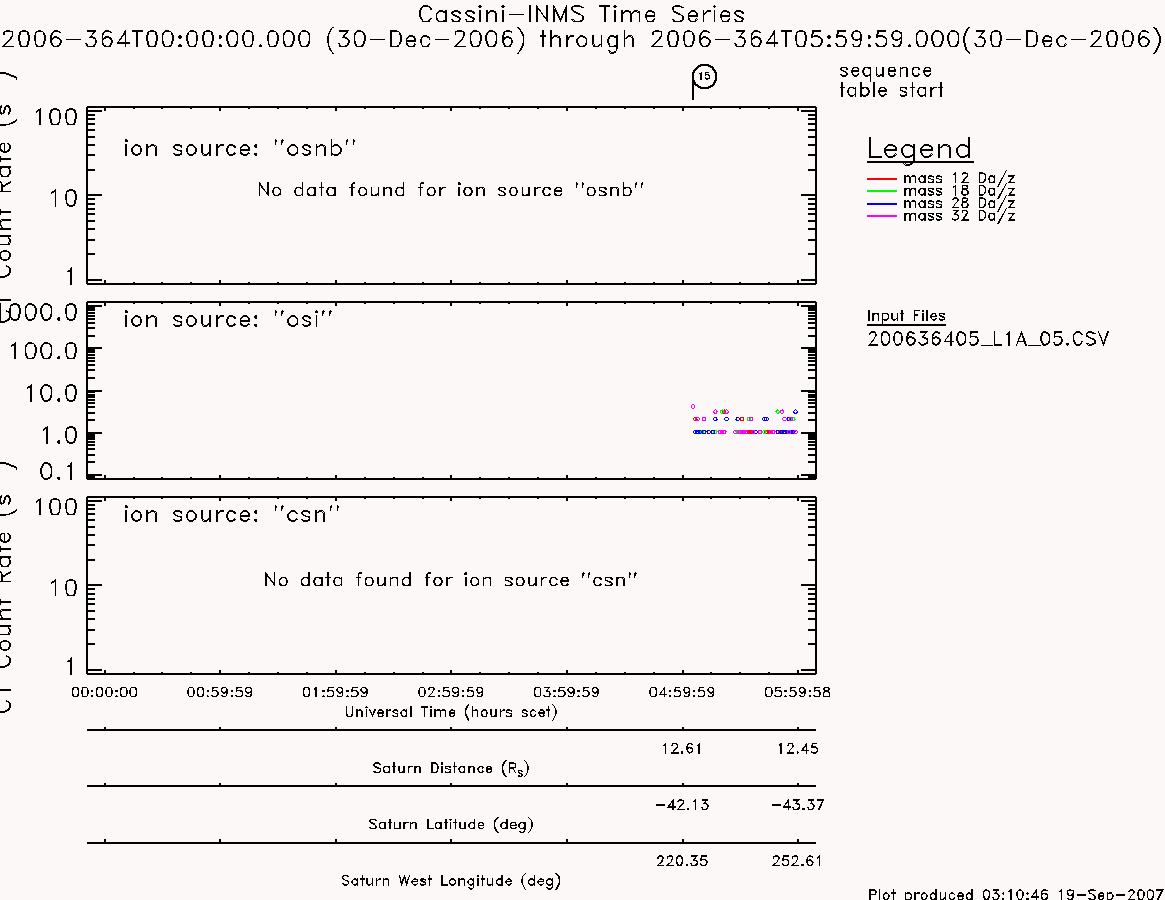Click the 100 tick label of the csn panel

(x=56, y=507)
